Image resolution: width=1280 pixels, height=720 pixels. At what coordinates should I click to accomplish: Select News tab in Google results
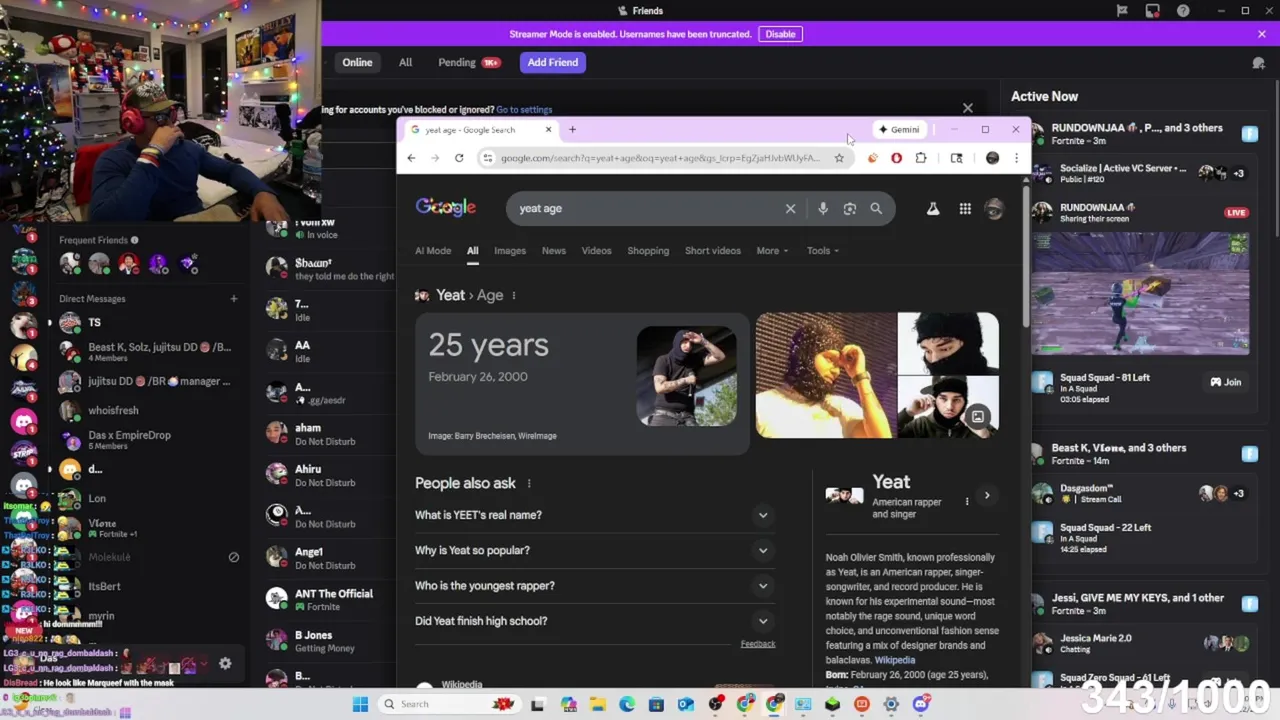click(554, 251)
